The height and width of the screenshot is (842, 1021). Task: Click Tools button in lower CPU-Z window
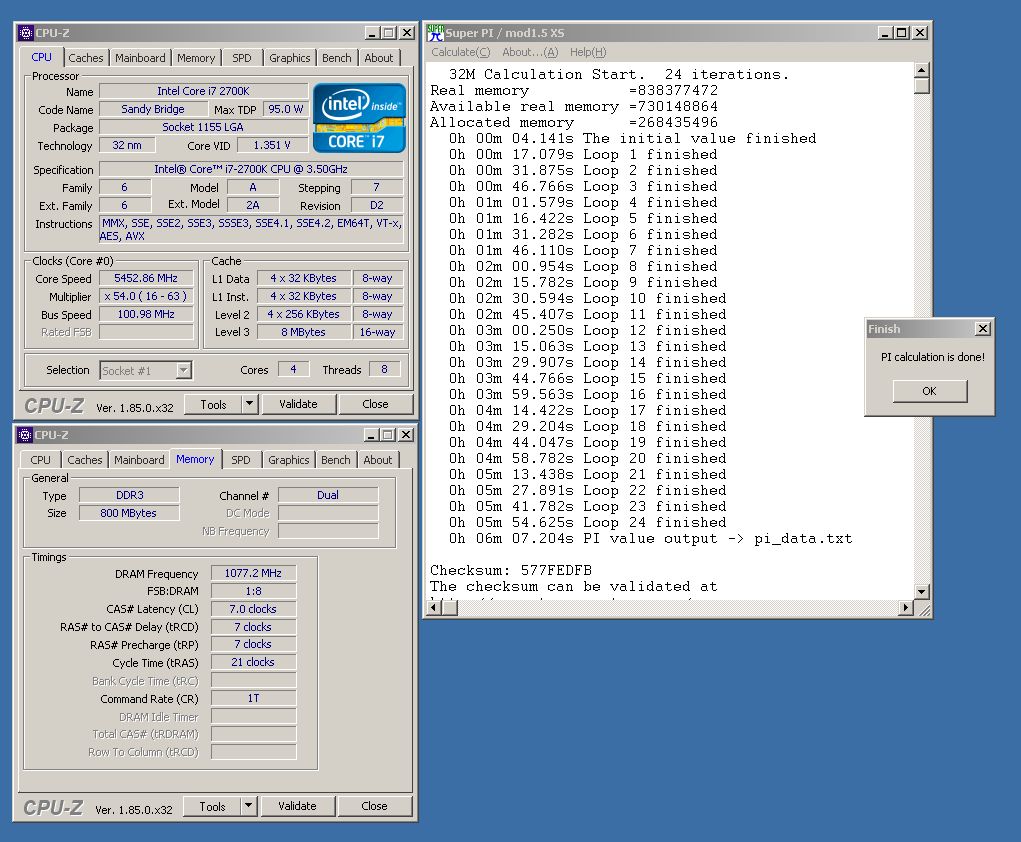(212, 806)
